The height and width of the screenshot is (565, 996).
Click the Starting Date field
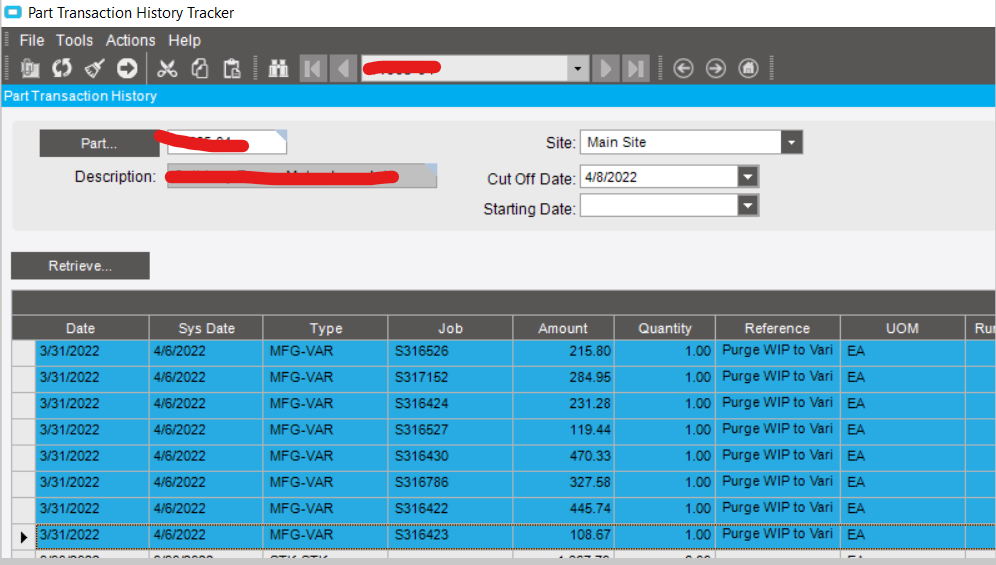(x=659, y=205)
